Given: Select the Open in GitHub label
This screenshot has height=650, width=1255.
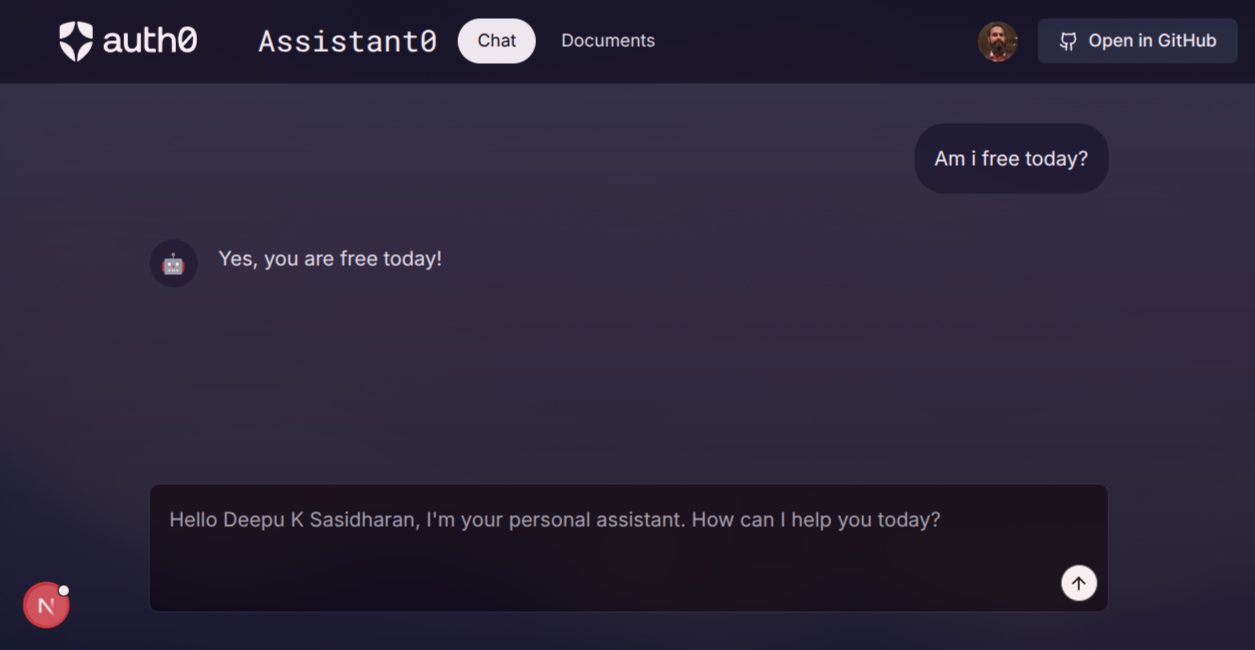Looking at the screenshot, I should click(1152, 41).
